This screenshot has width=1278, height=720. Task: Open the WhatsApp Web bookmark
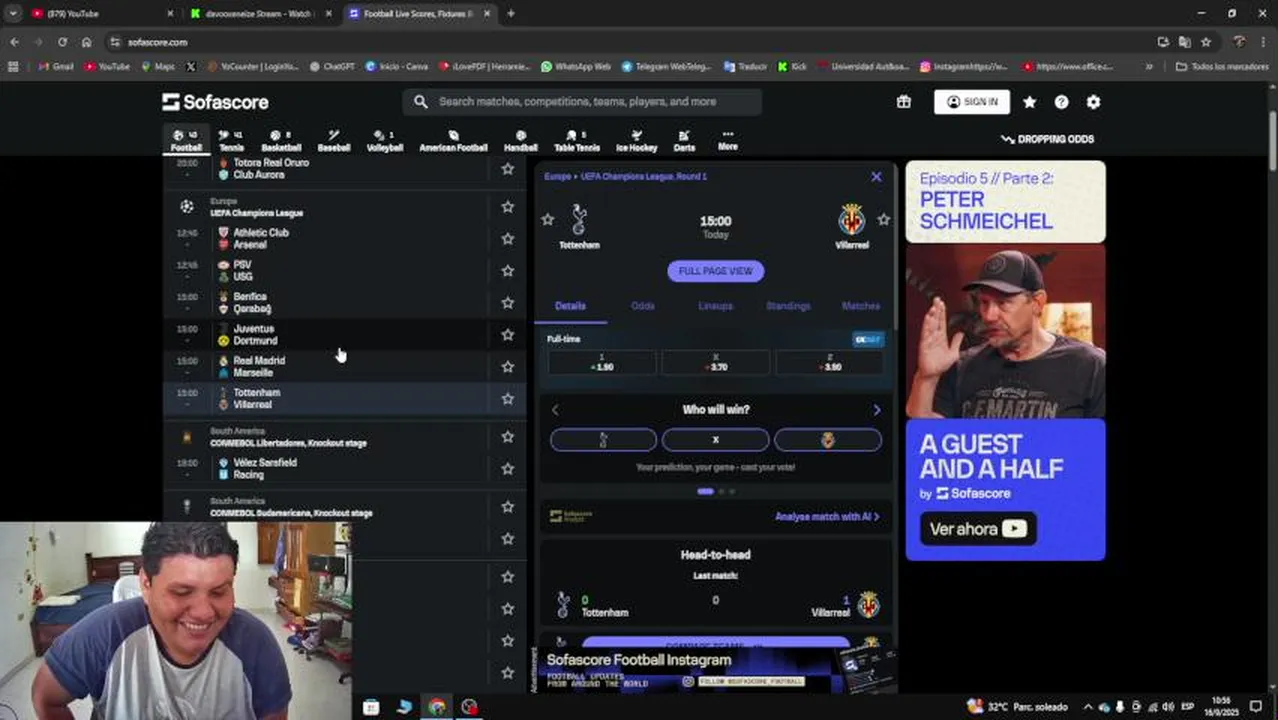point(576,66)
